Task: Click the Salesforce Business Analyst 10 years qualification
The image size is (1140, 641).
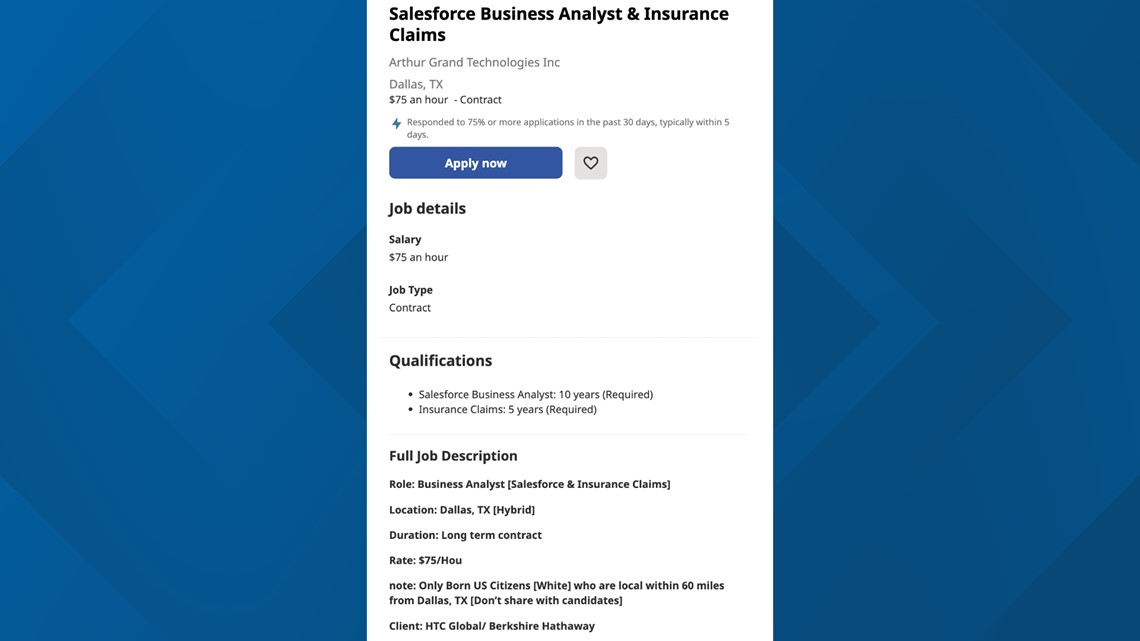Action: pyautogui.click(x=535, y=394)
